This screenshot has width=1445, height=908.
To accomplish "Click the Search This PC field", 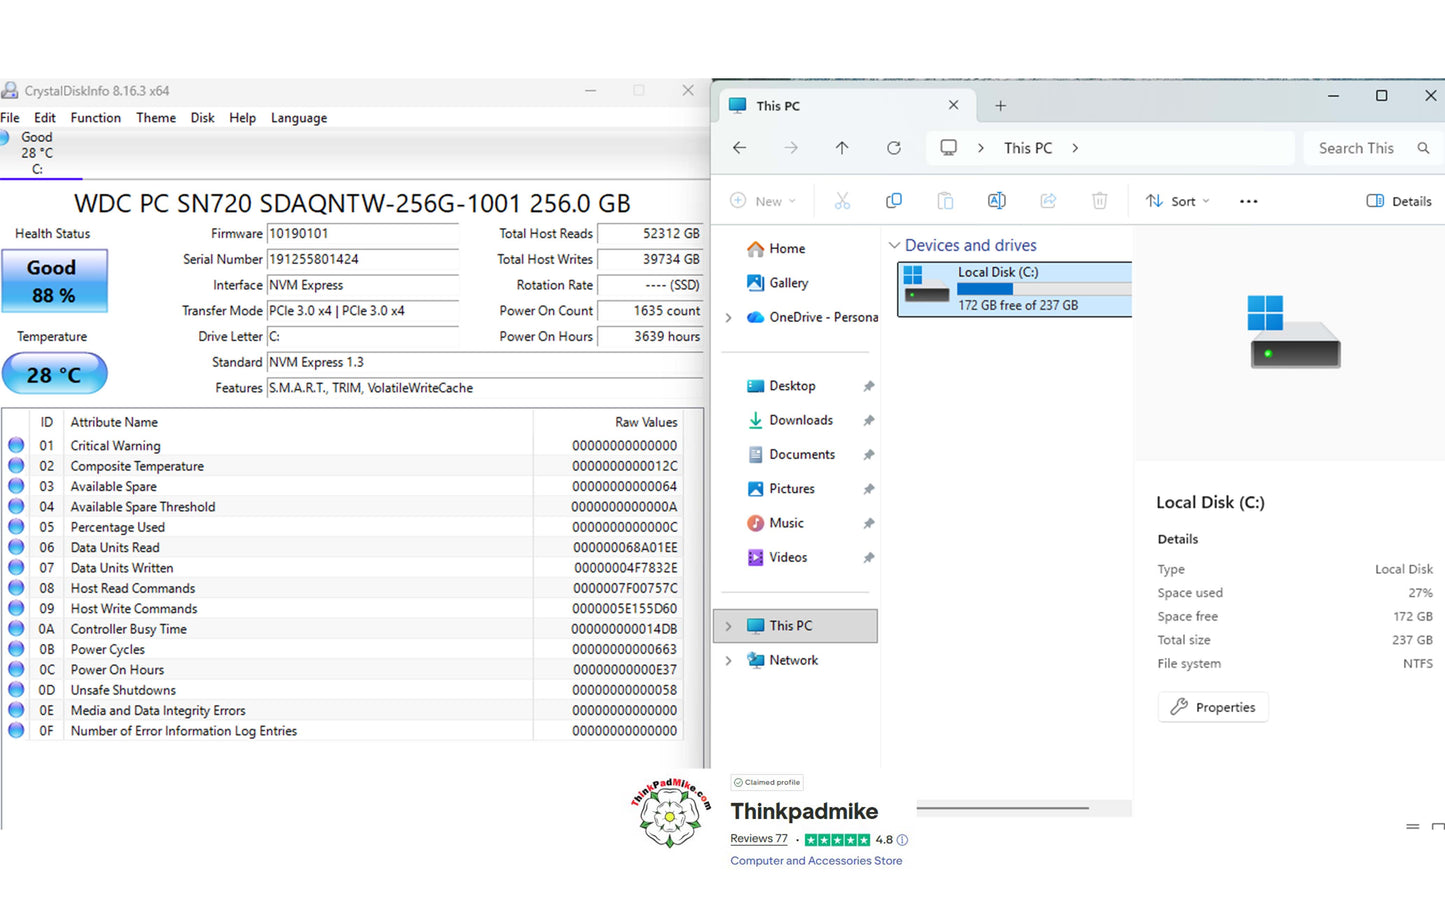I will click(1364, 148).
